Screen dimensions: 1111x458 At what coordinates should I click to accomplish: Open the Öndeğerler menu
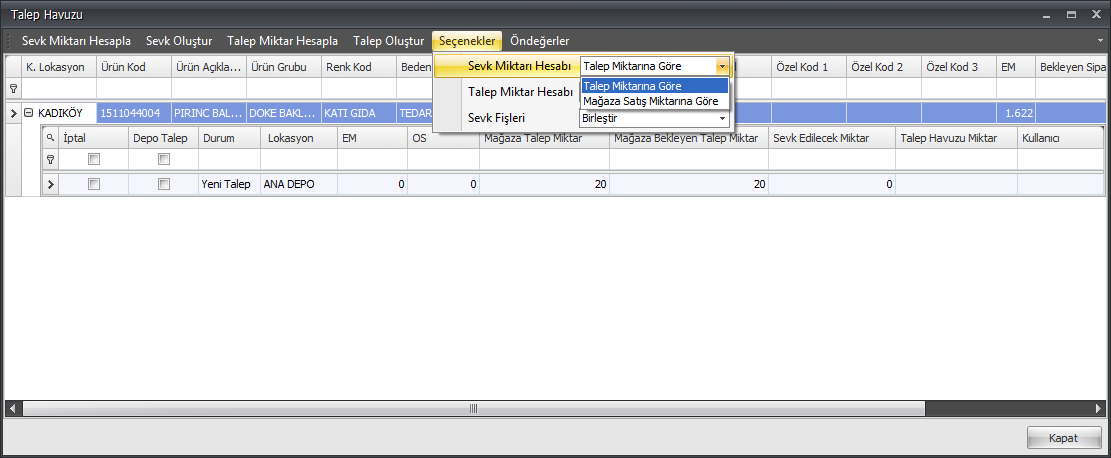[x=539, y=41]
